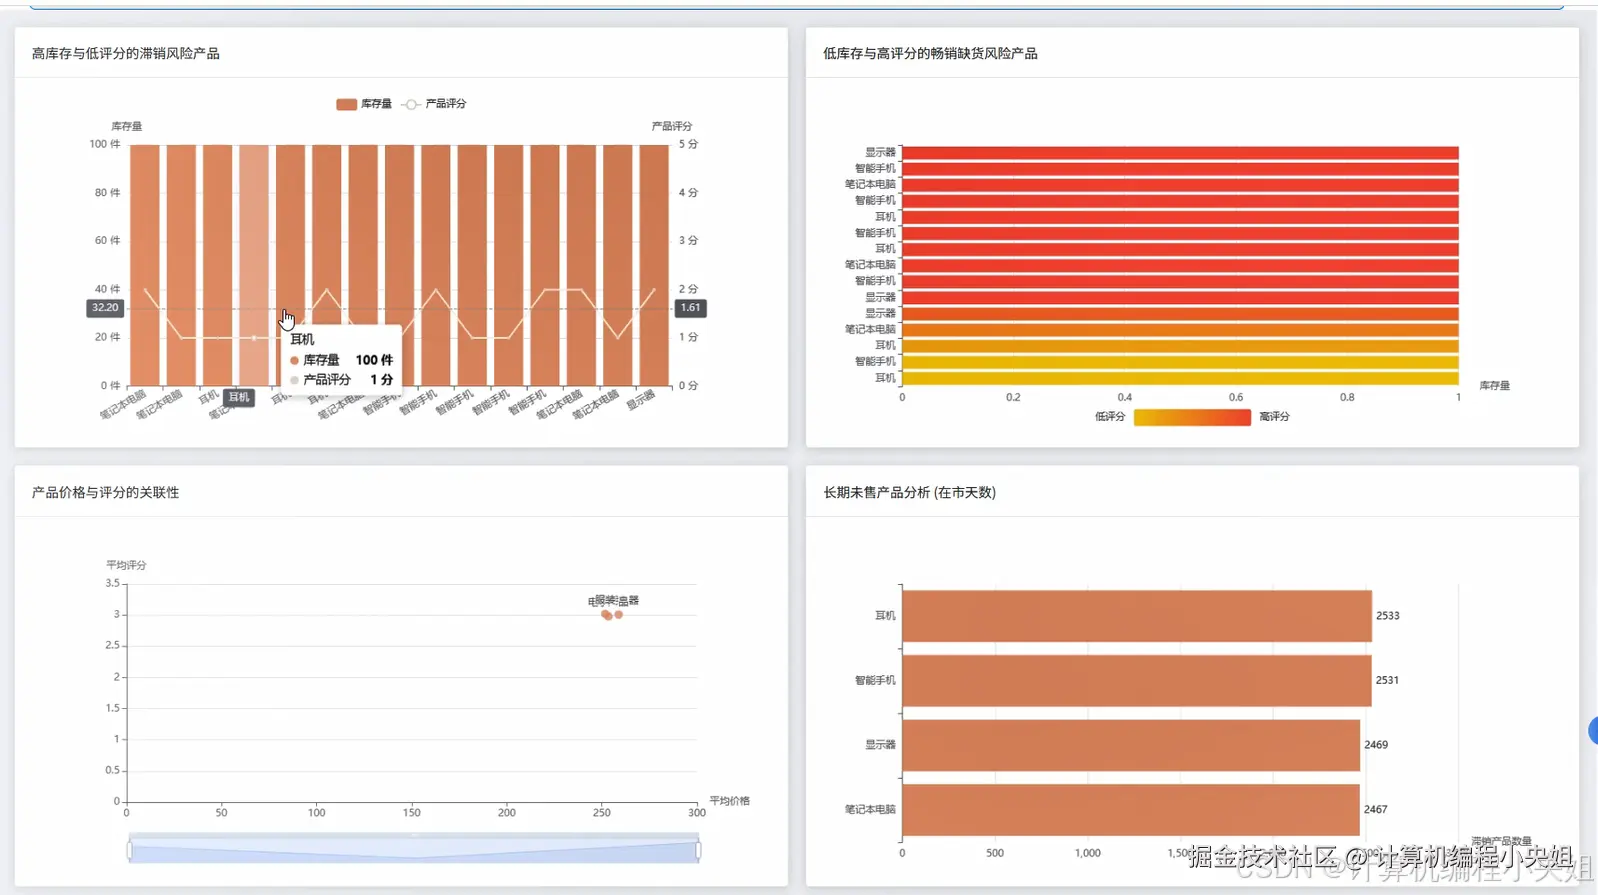Click the 显示器 bar in the 滞销风险 chart
1598x895 pixels.
[x=654, y=265]
